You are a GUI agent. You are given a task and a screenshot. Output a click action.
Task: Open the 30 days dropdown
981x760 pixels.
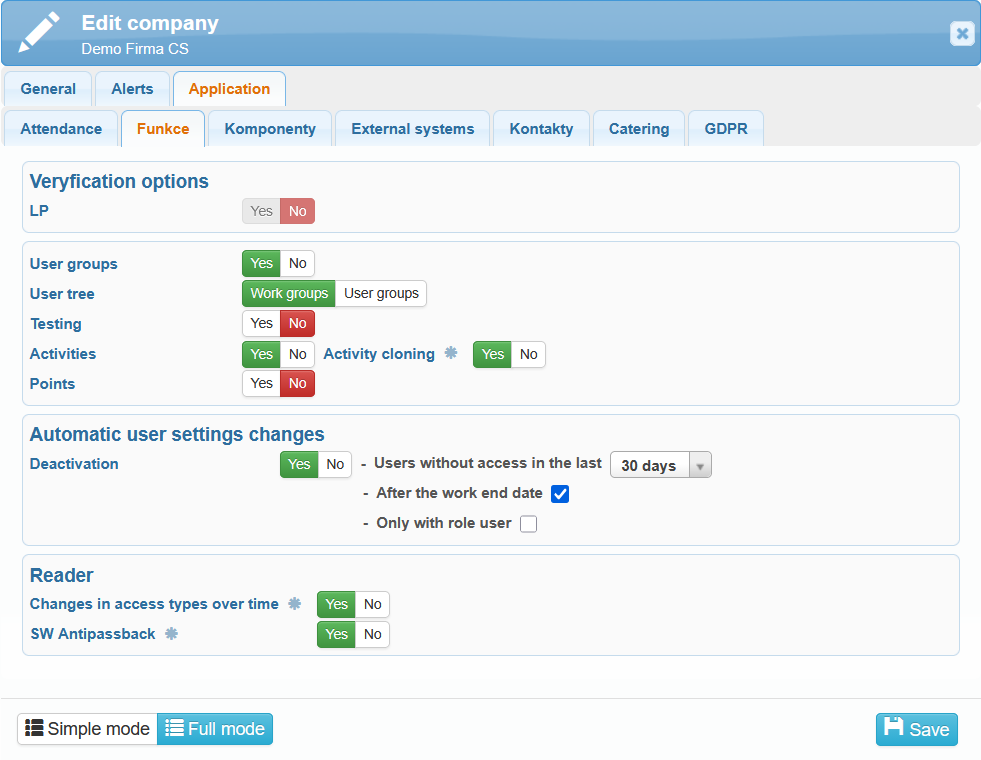point(660,465)
